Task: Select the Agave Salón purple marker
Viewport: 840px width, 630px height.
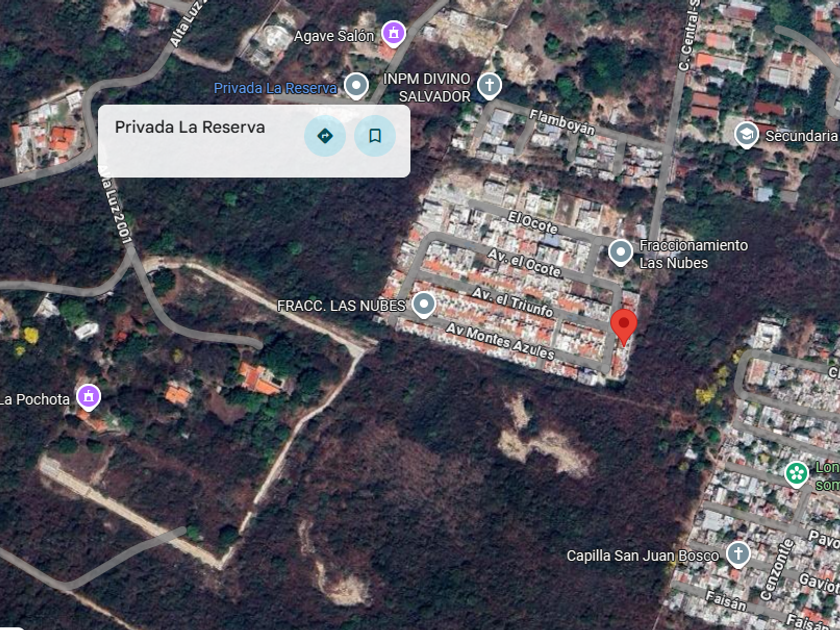Action: point(393,34)
